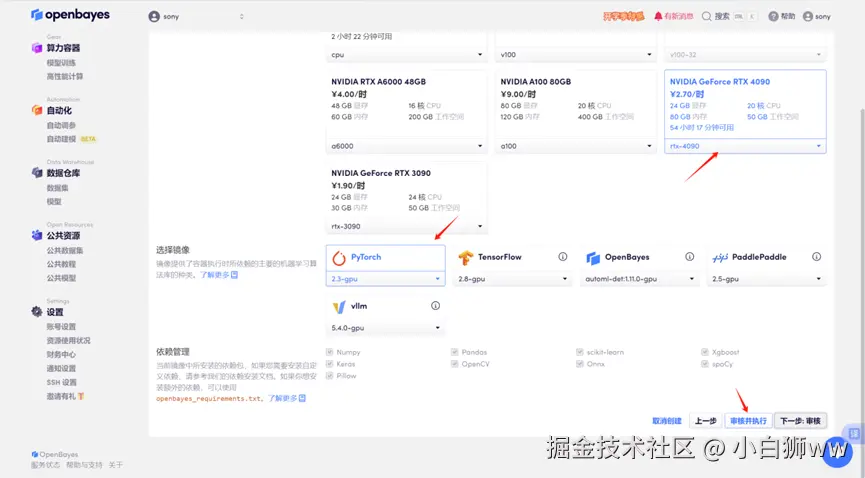The width and height of the screenshot is (865, 478).
Task: Select the OpenBayes image logo icon
Action: click(x=593, y=258)
